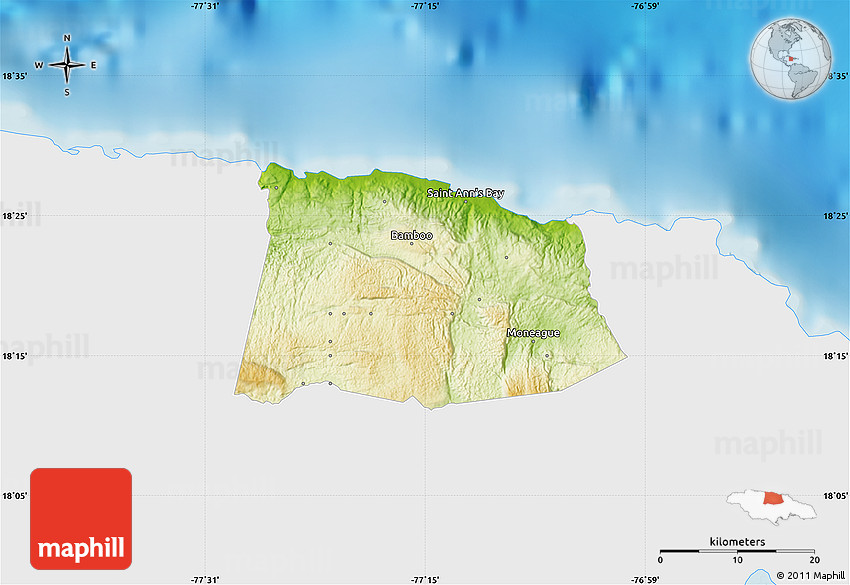Click the -77°15' longitude label at top
This screenshot has width=850, height=585.
[x=426, y=6]
